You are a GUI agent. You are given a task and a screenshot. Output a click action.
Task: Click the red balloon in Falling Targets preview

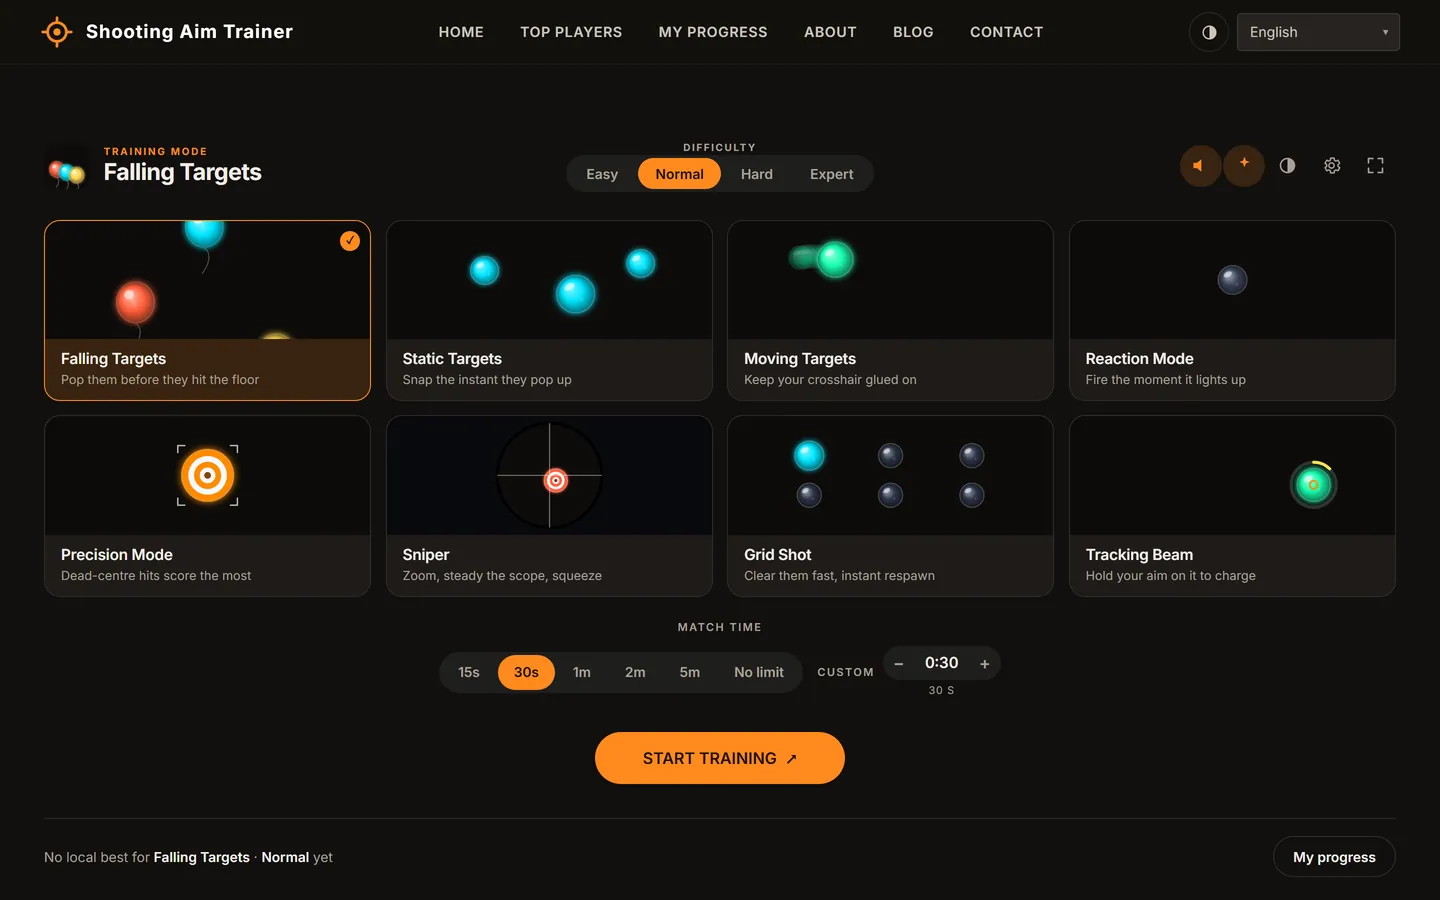click(135, 302)
